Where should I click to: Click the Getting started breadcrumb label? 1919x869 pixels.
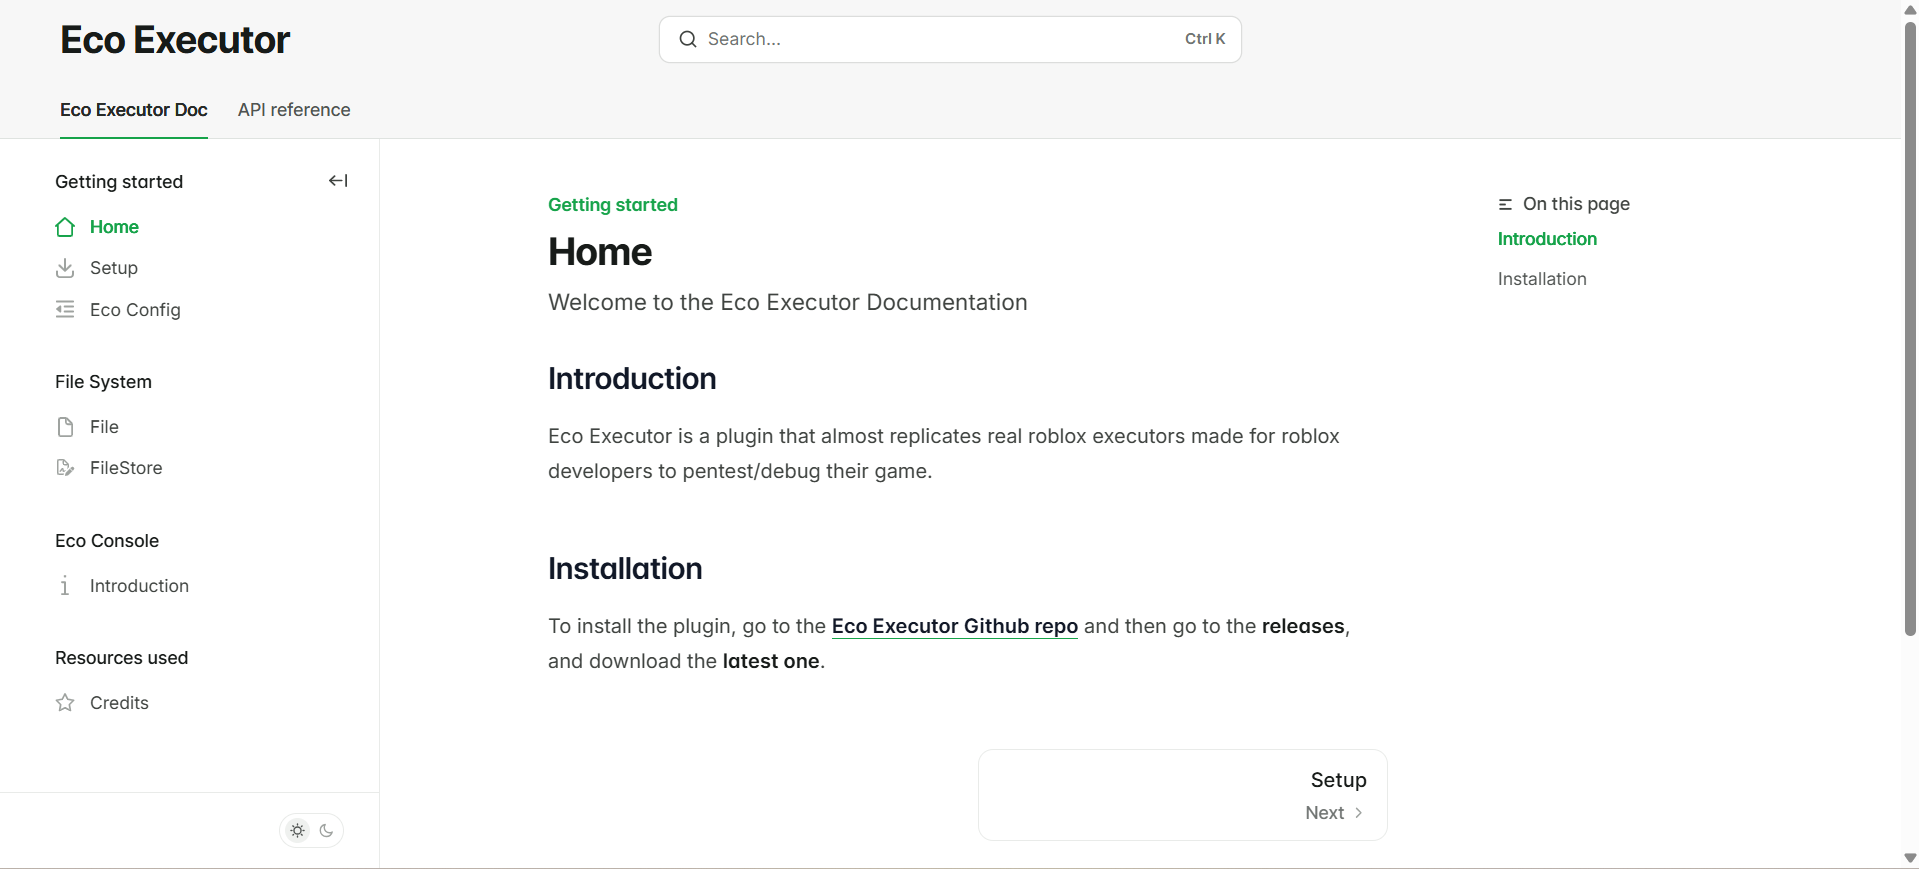(x=613, y=205)
